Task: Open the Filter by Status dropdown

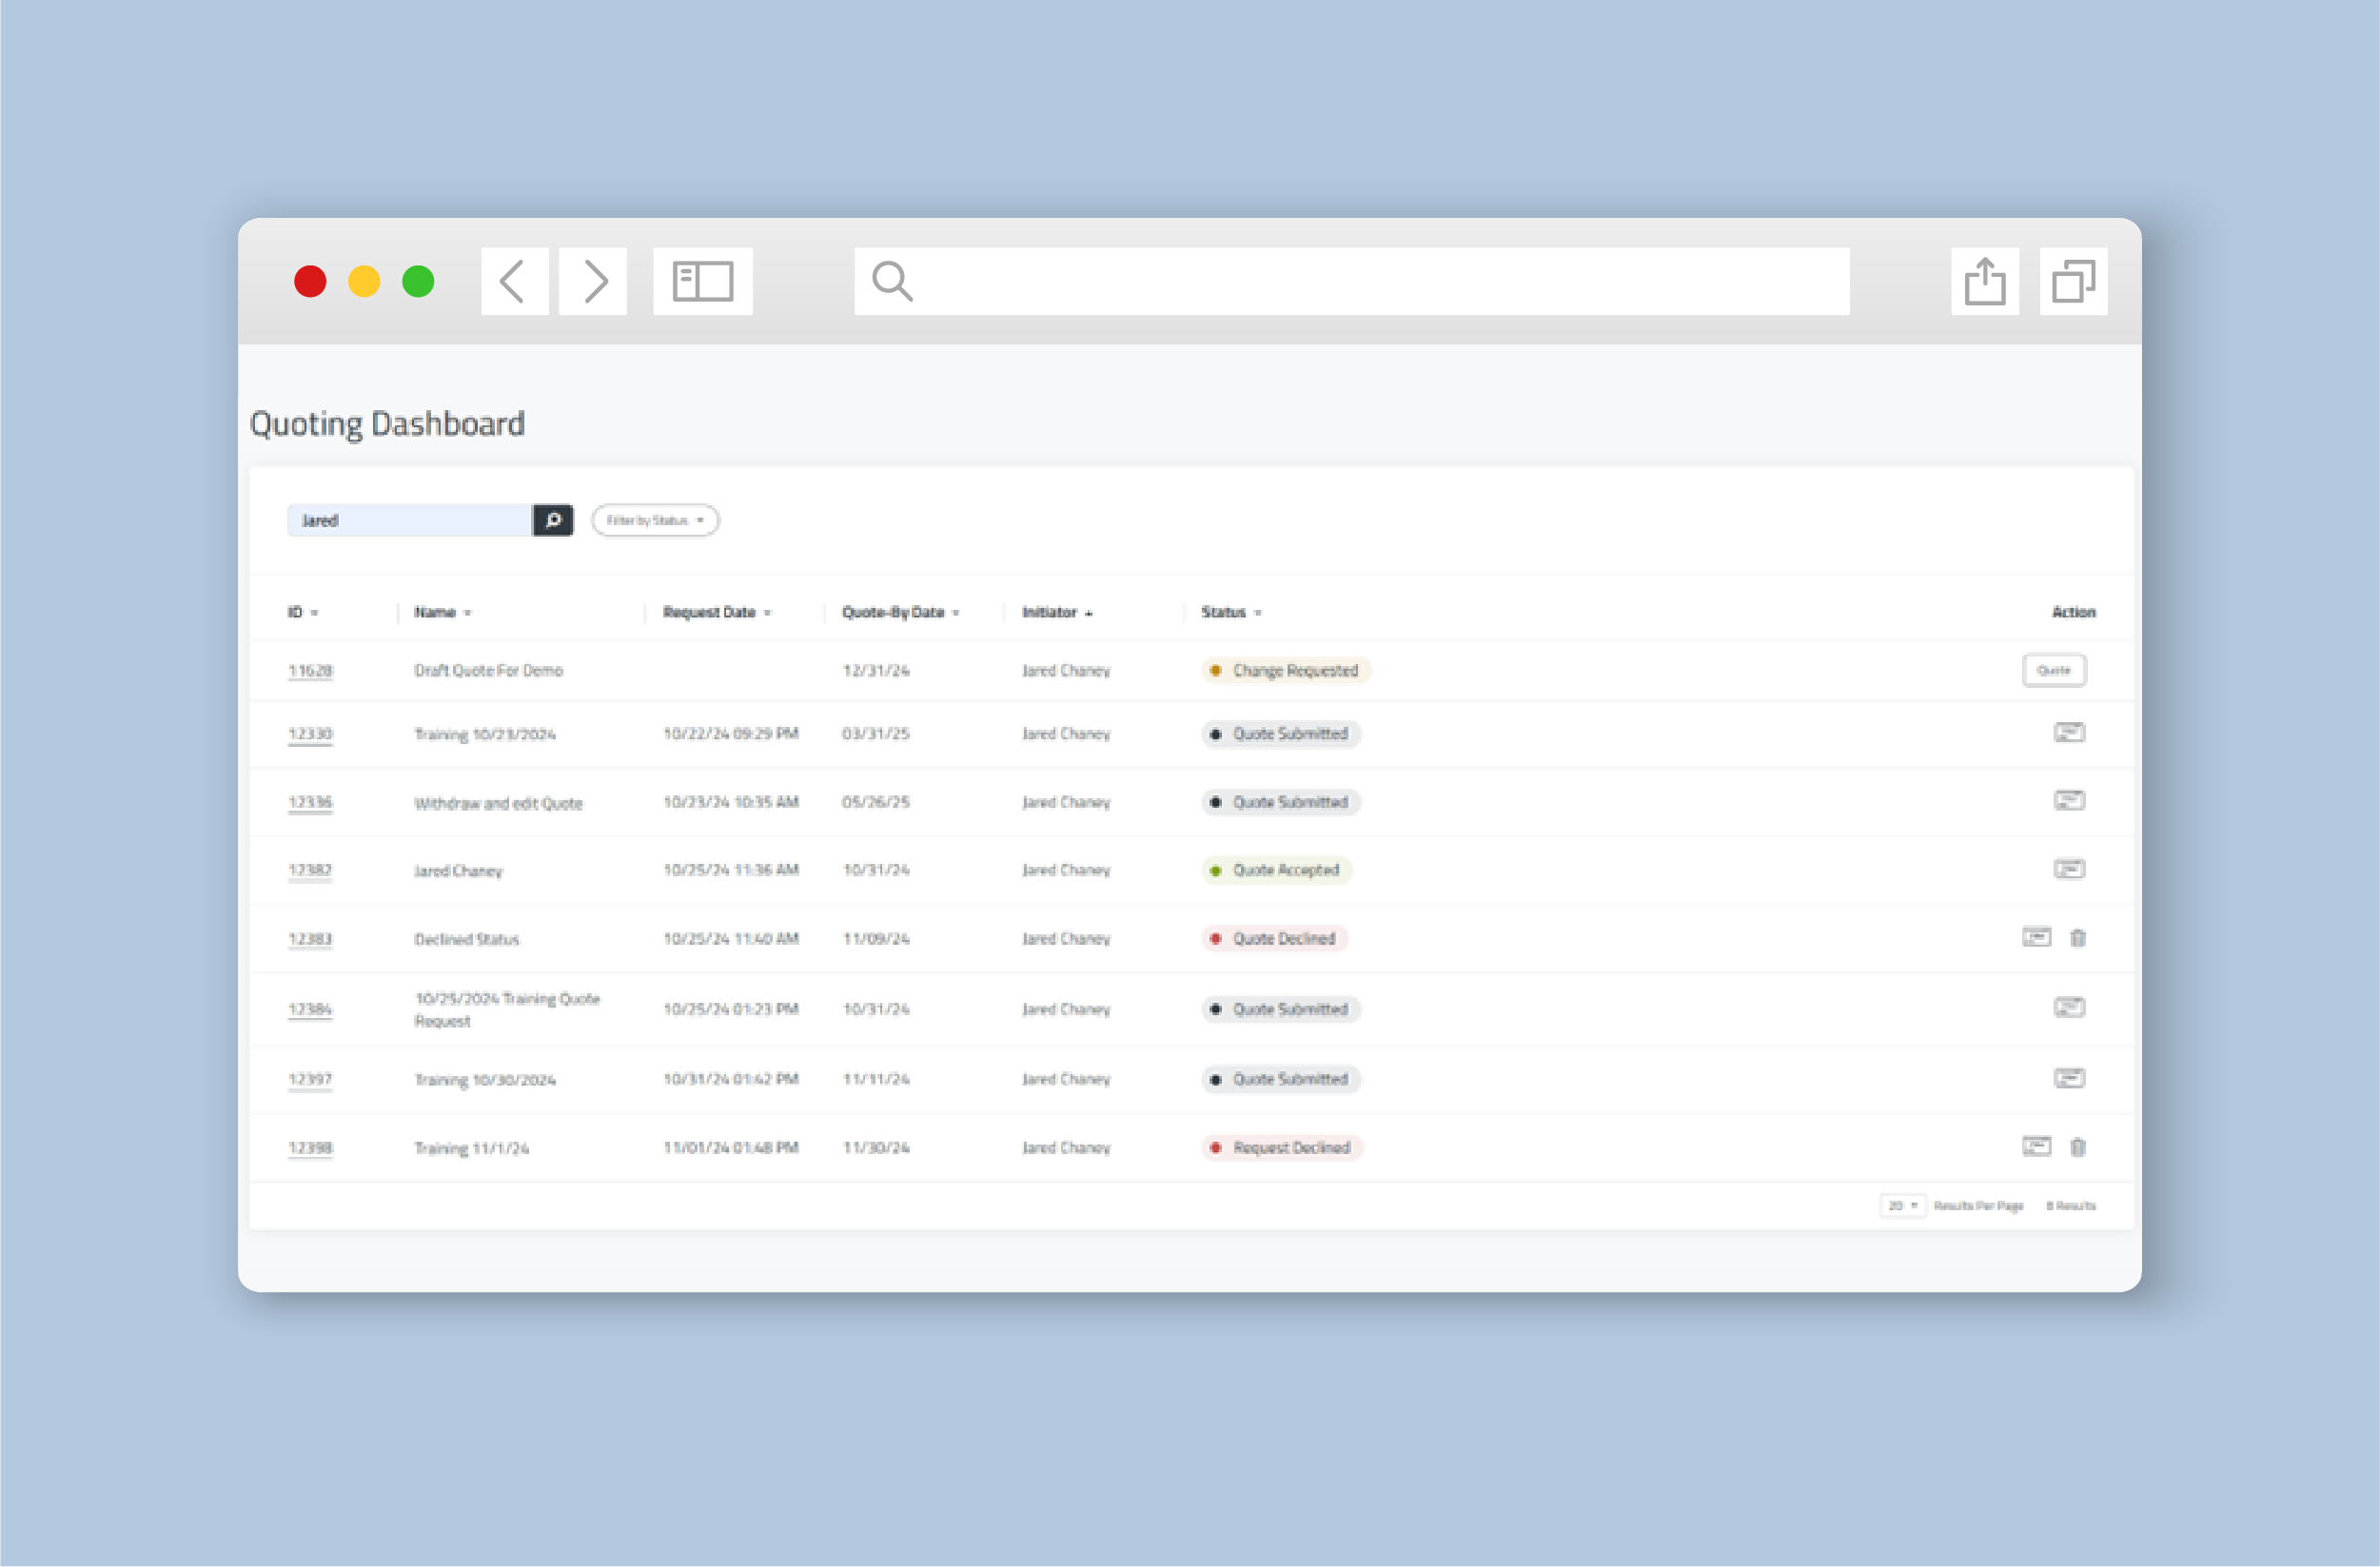Action: [x=655, y=520]
